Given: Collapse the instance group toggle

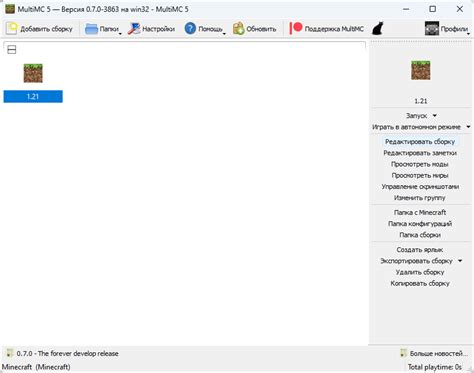Looking at the screenshot, I should click(x=12, y=50).
